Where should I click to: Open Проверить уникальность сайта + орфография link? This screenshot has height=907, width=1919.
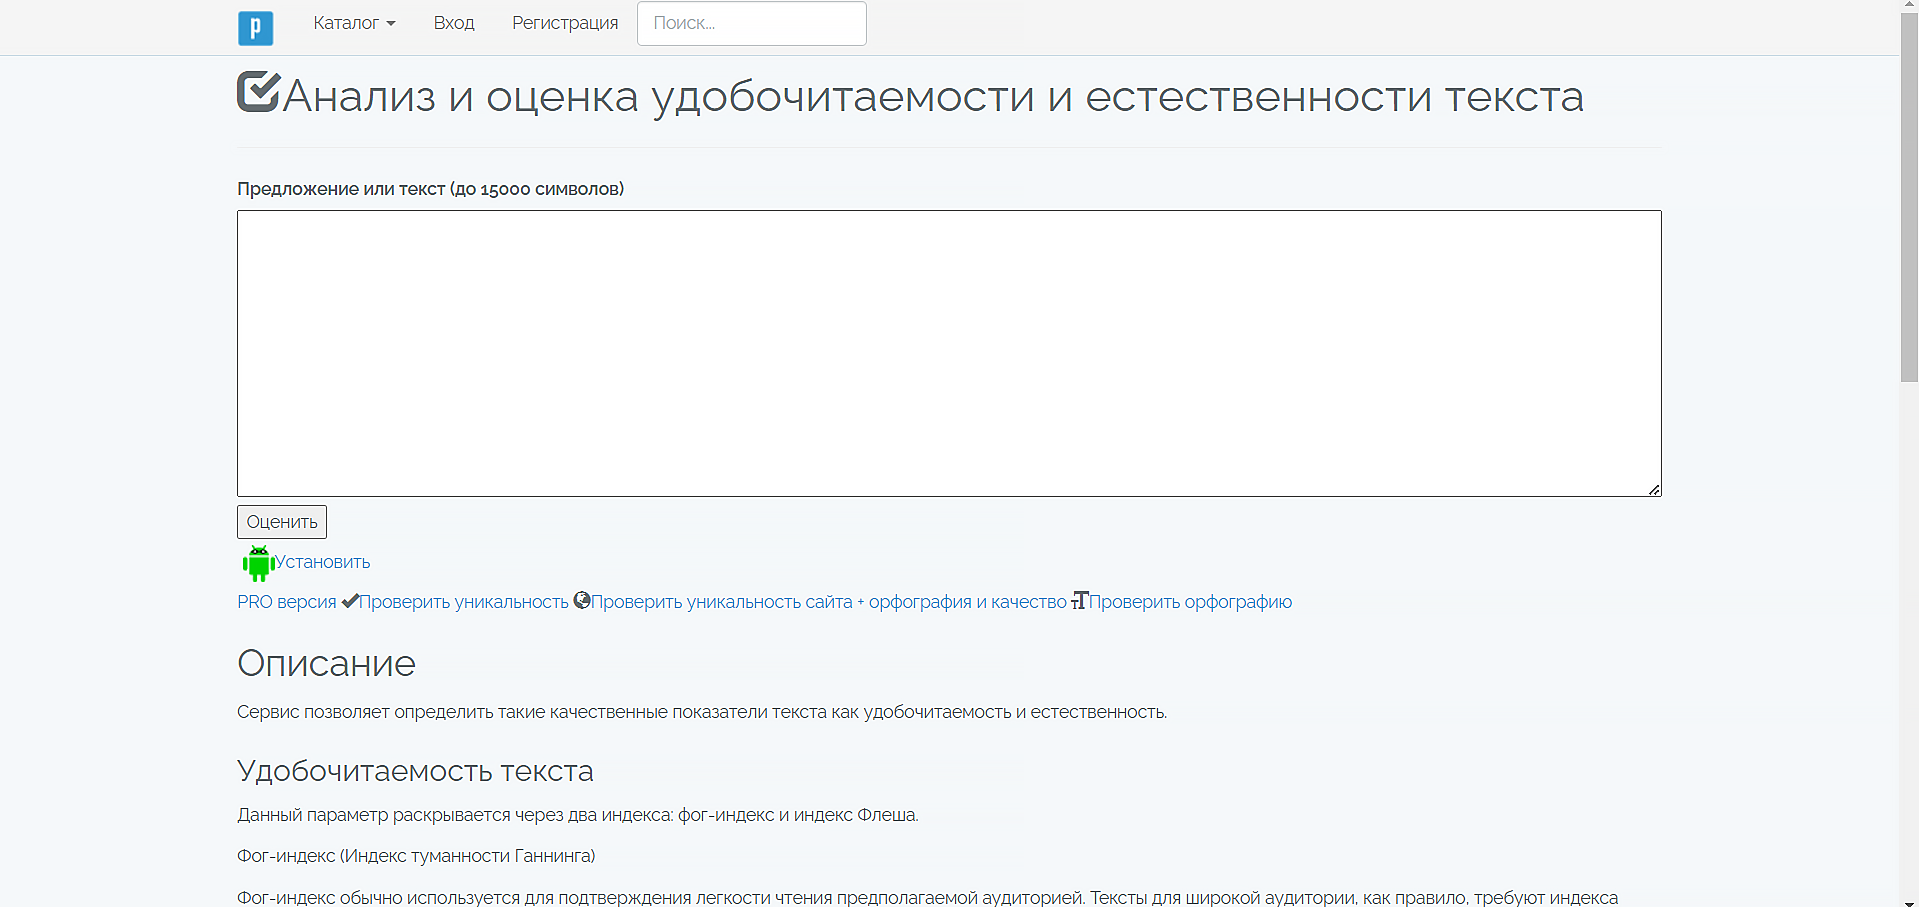(829, 602)
